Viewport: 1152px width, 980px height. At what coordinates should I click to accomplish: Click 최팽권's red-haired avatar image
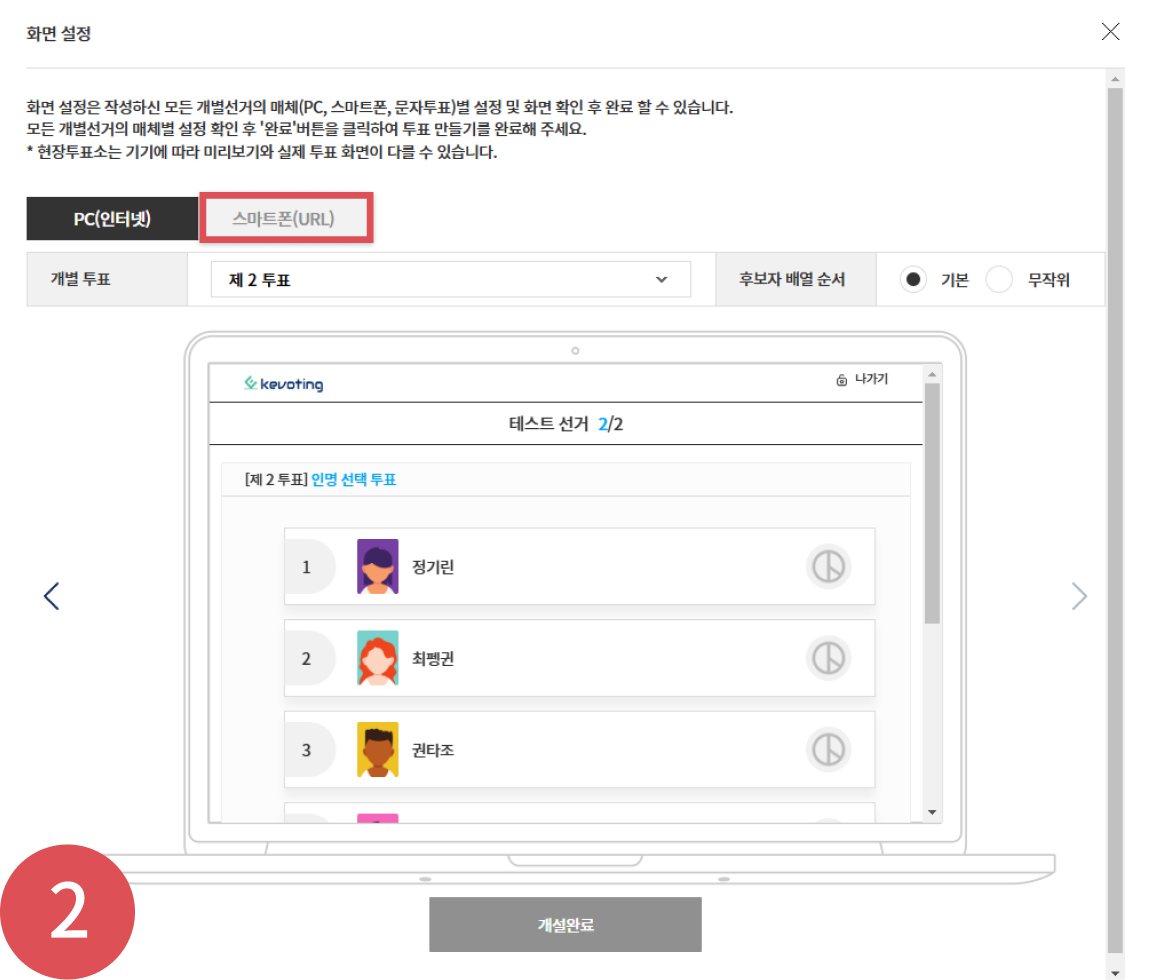(x=377, y=658)
